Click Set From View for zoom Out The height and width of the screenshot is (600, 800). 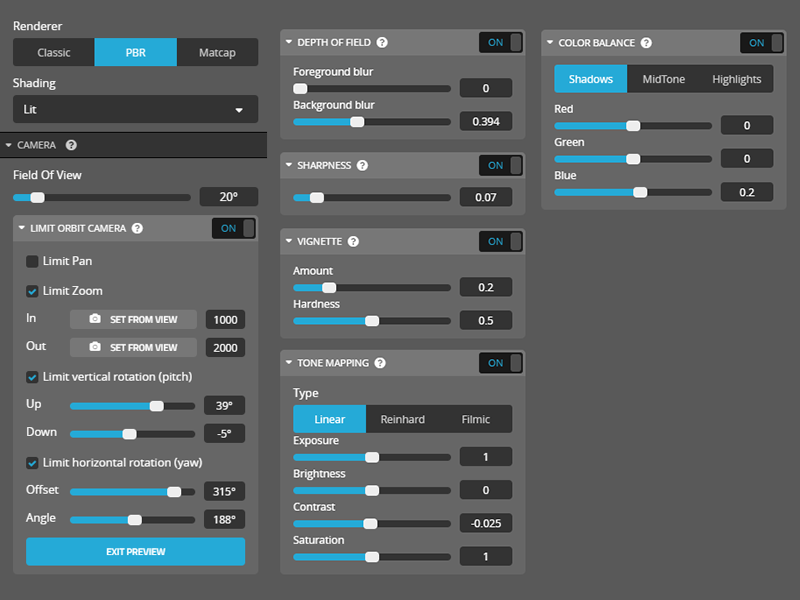click(143, 347)
